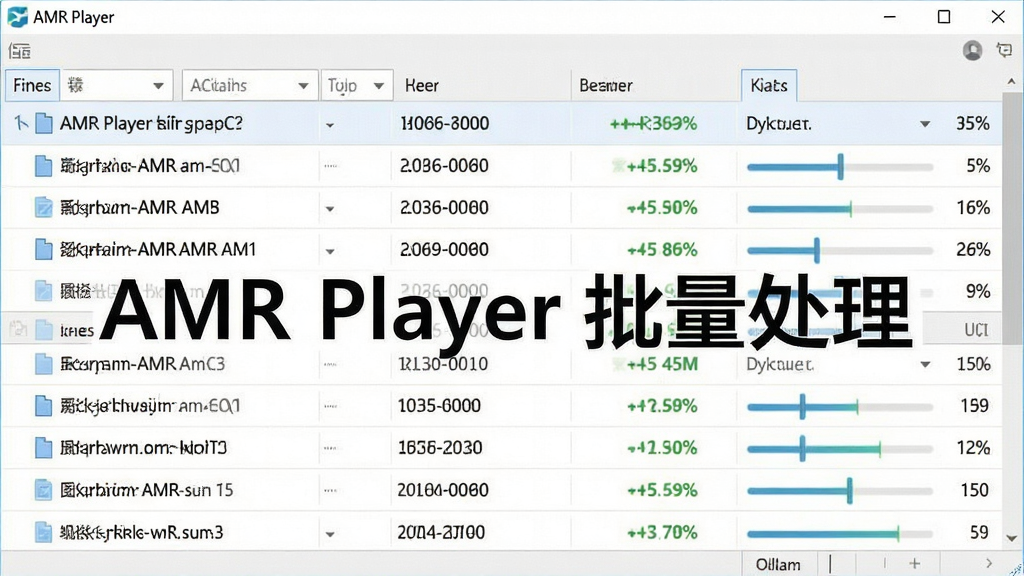1024x576 pixels.
Task: Select the +45.59% value in am-S00 row
Action: coord(662,166)
